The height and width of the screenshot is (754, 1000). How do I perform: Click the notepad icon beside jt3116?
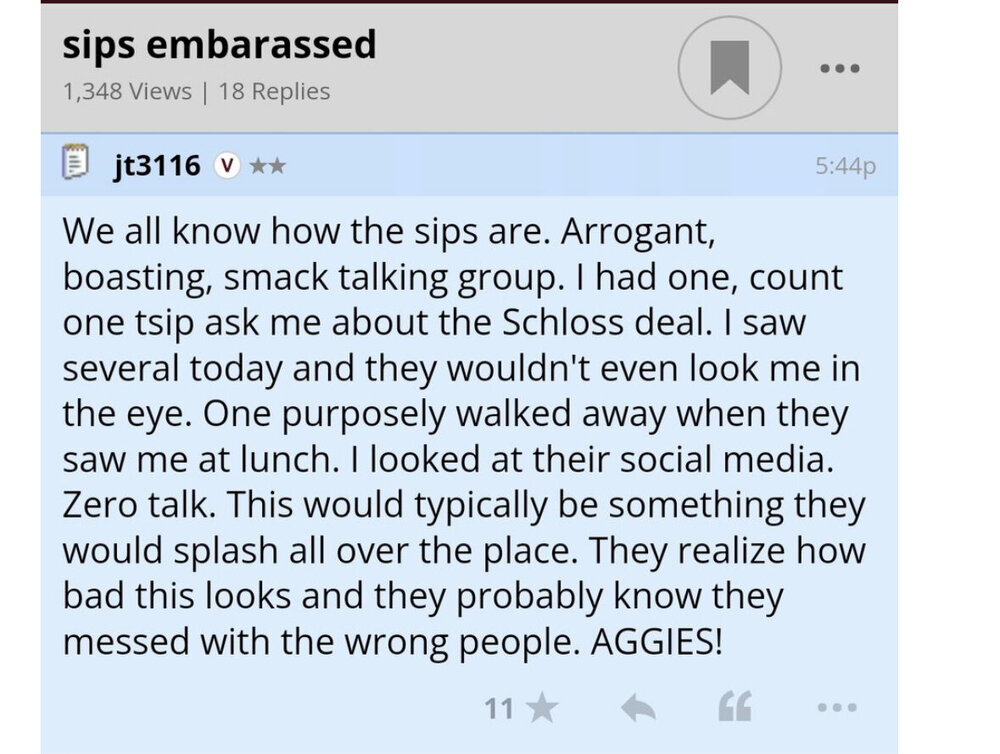pyautogui.click(x=75, y=163)
